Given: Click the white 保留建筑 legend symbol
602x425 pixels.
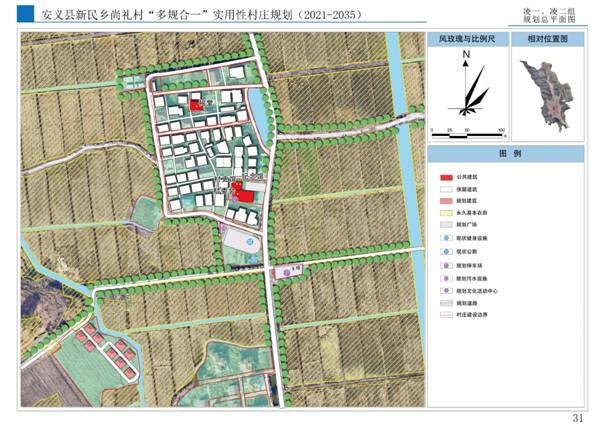Looking at the screenshot, I should tap(446, 189).
